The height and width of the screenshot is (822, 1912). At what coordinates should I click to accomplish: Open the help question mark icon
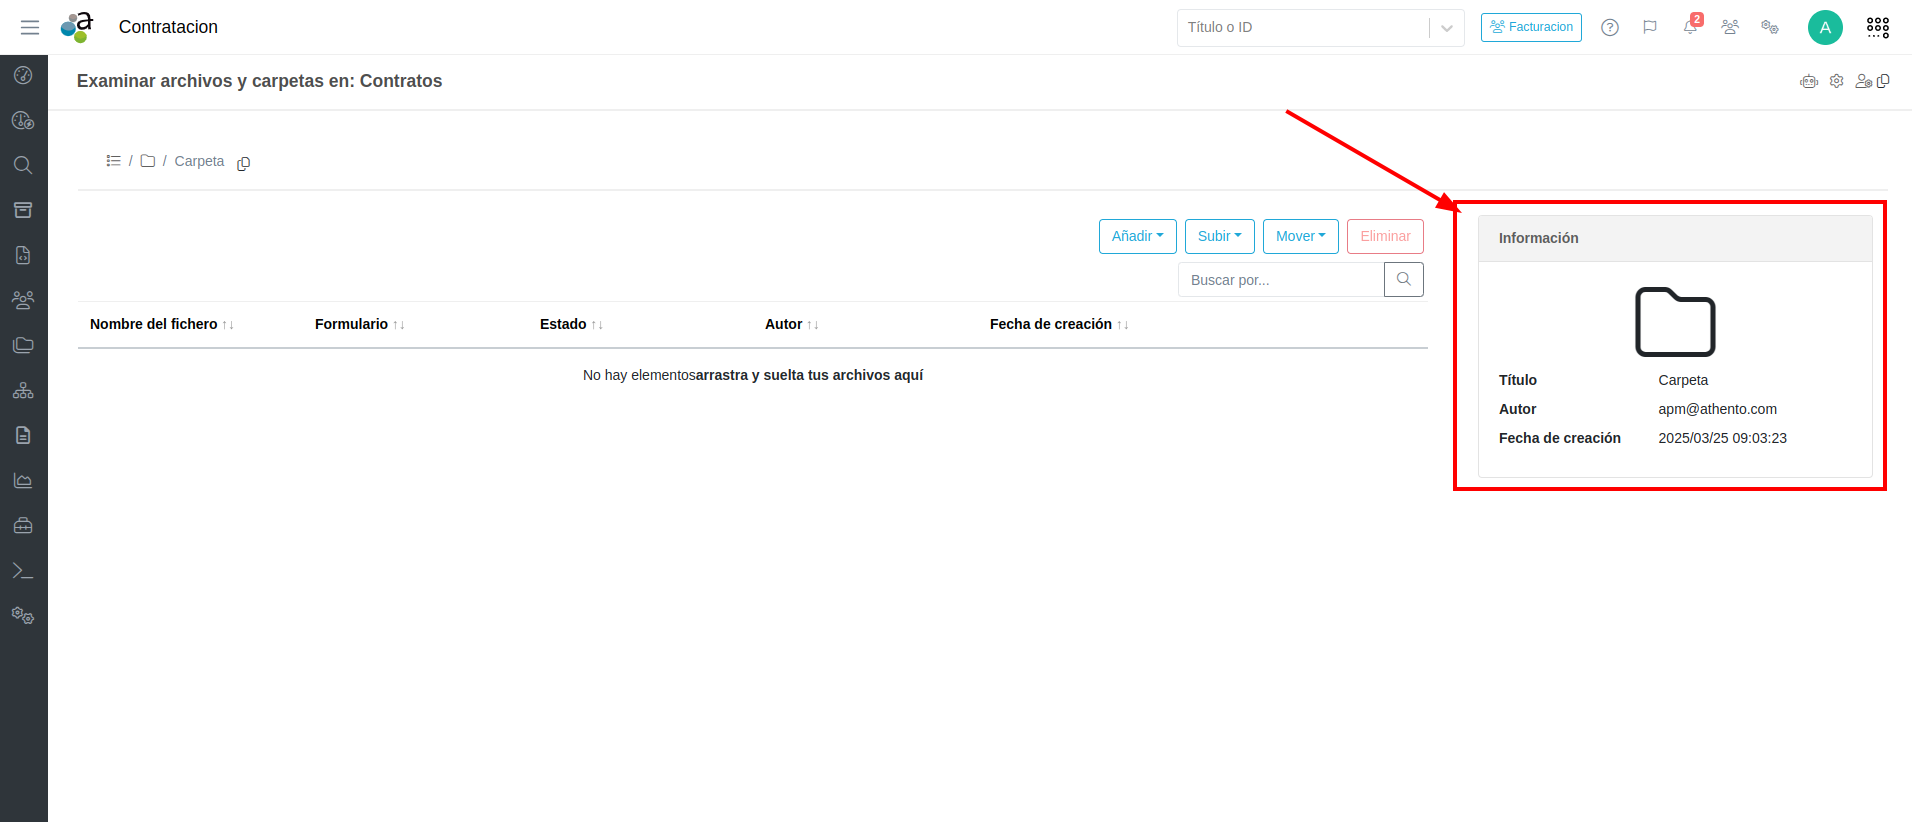pos(1609,27)
